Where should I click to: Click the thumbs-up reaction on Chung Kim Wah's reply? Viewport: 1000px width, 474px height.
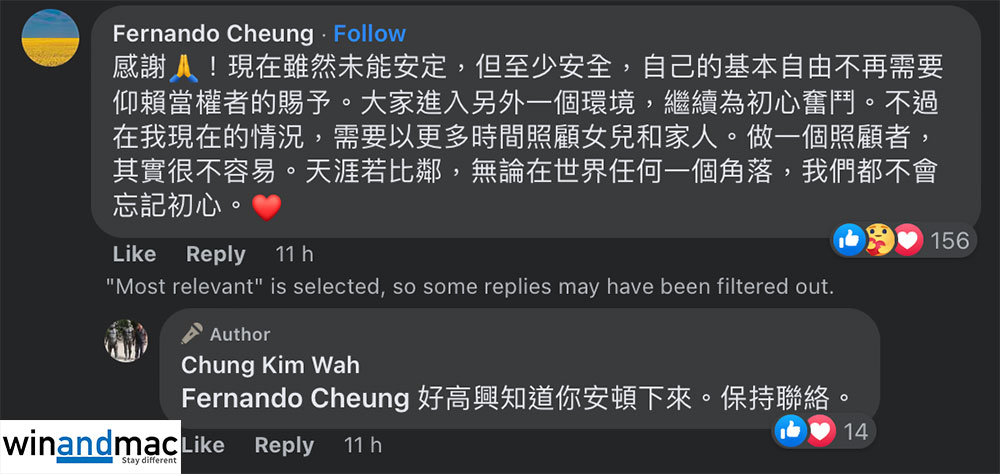tap(791, 431)
